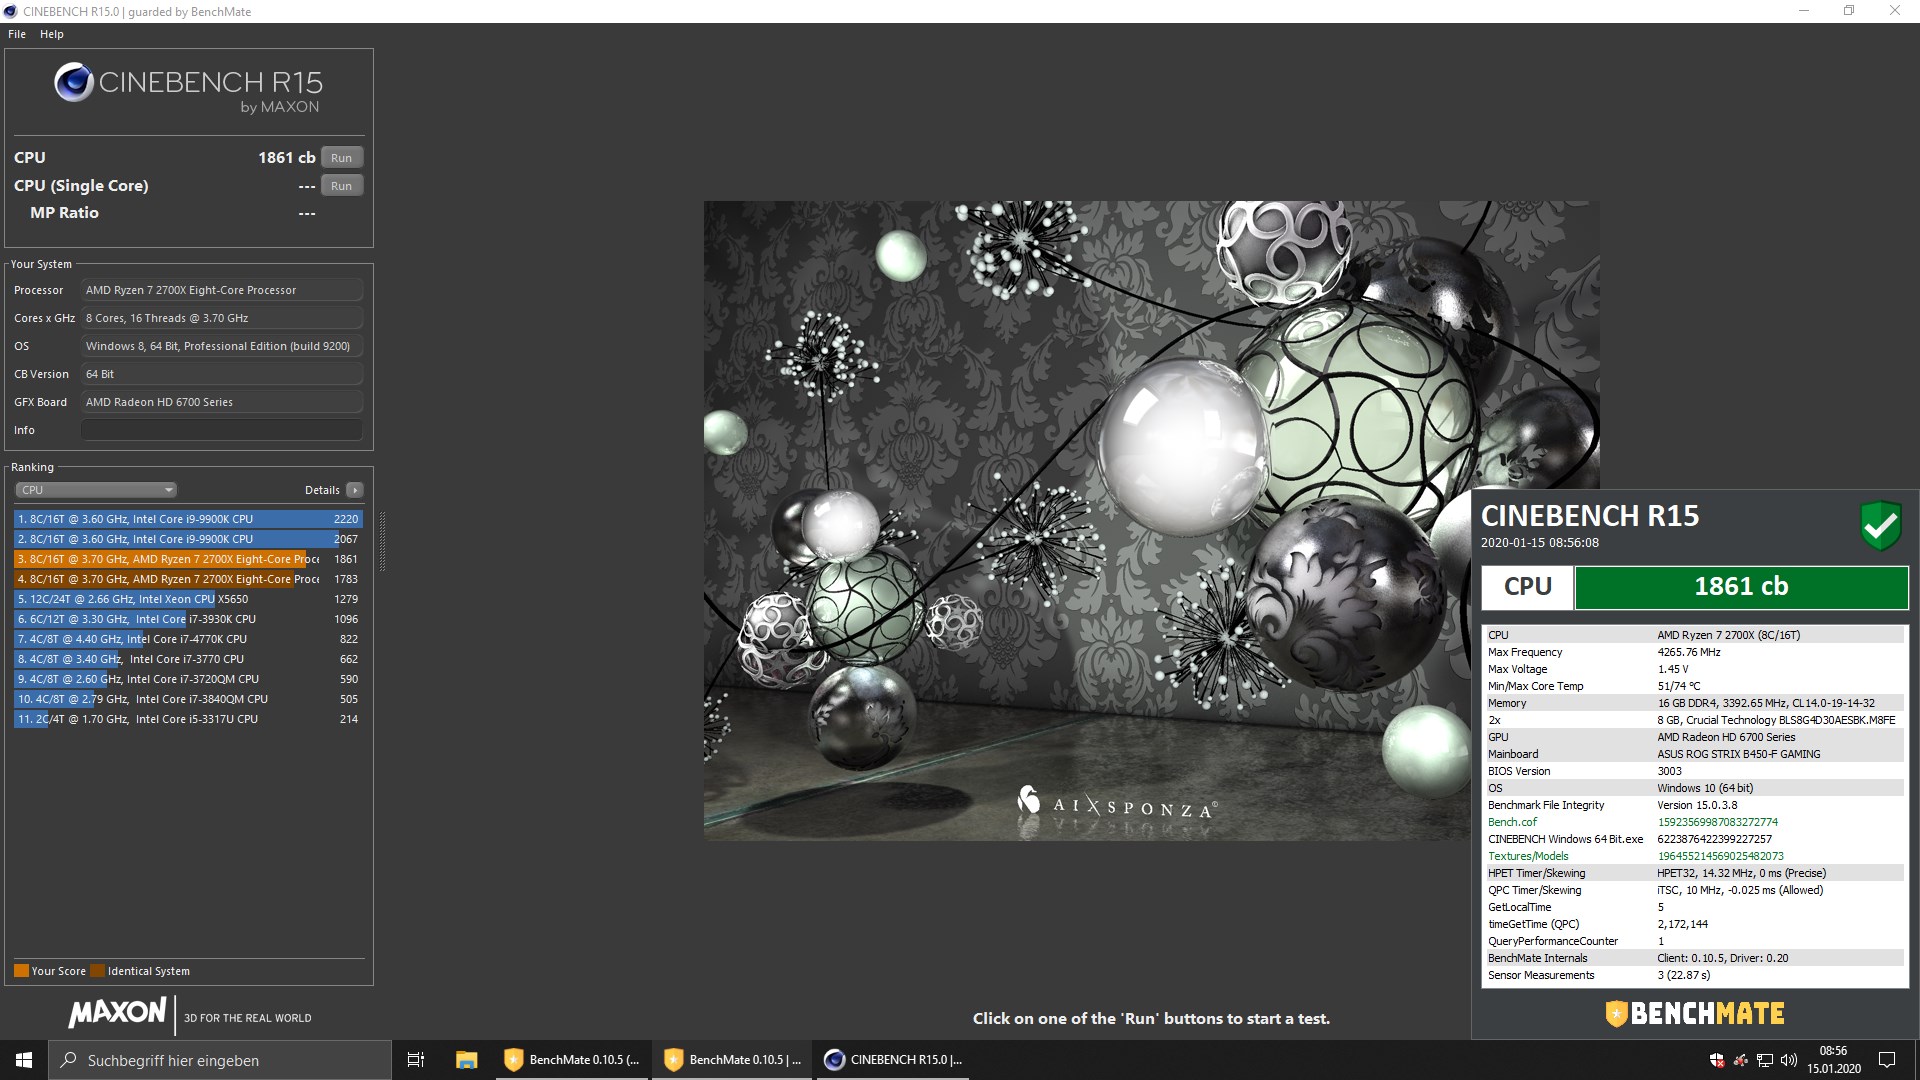Open Task View on the taskbar
The height and width of the screenshot is (1080, 1920).
(x=416, y=1060)
